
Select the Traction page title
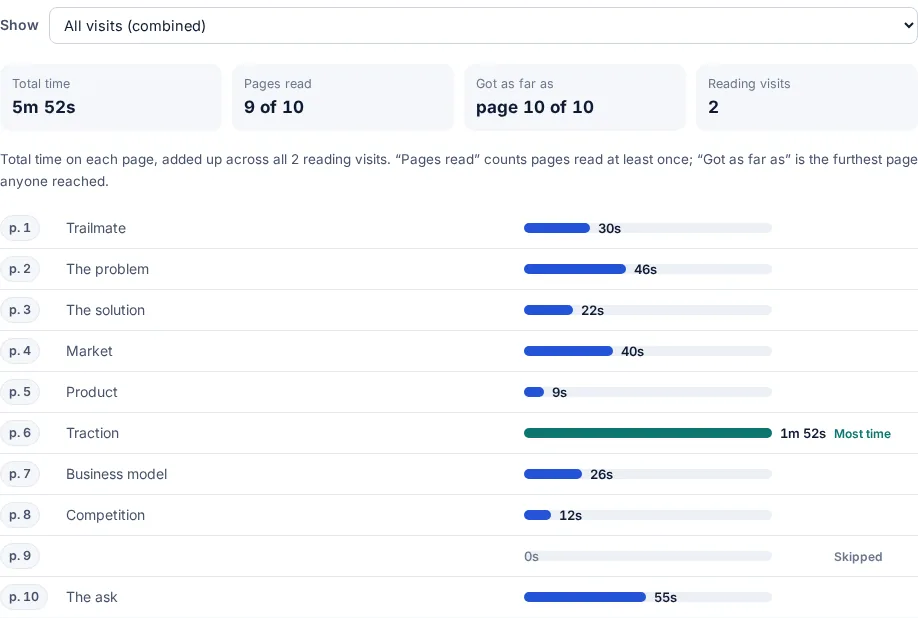pos(93,433)
